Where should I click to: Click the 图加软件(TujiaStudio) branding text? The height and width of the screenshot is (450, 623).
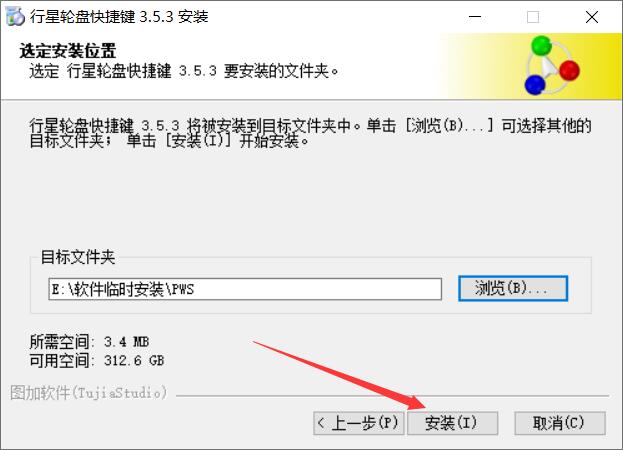pyautogui.click(x=88, y=392)
